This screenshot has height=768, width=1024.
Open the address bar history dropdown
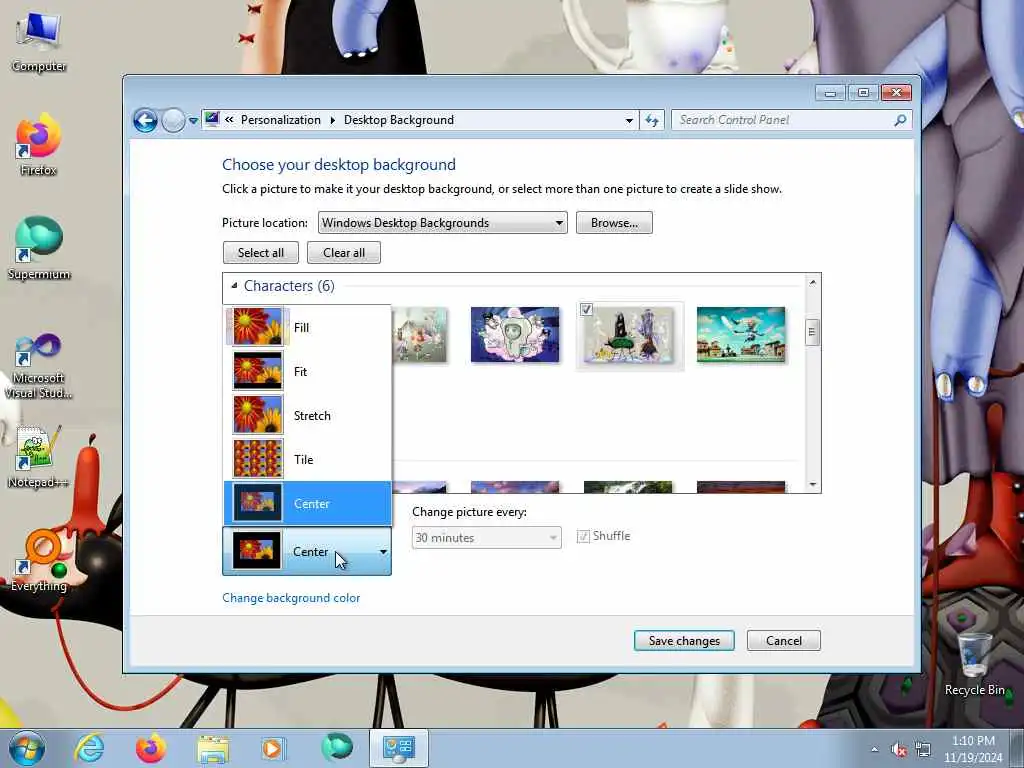pyautogui.click(x=629, y=120)
